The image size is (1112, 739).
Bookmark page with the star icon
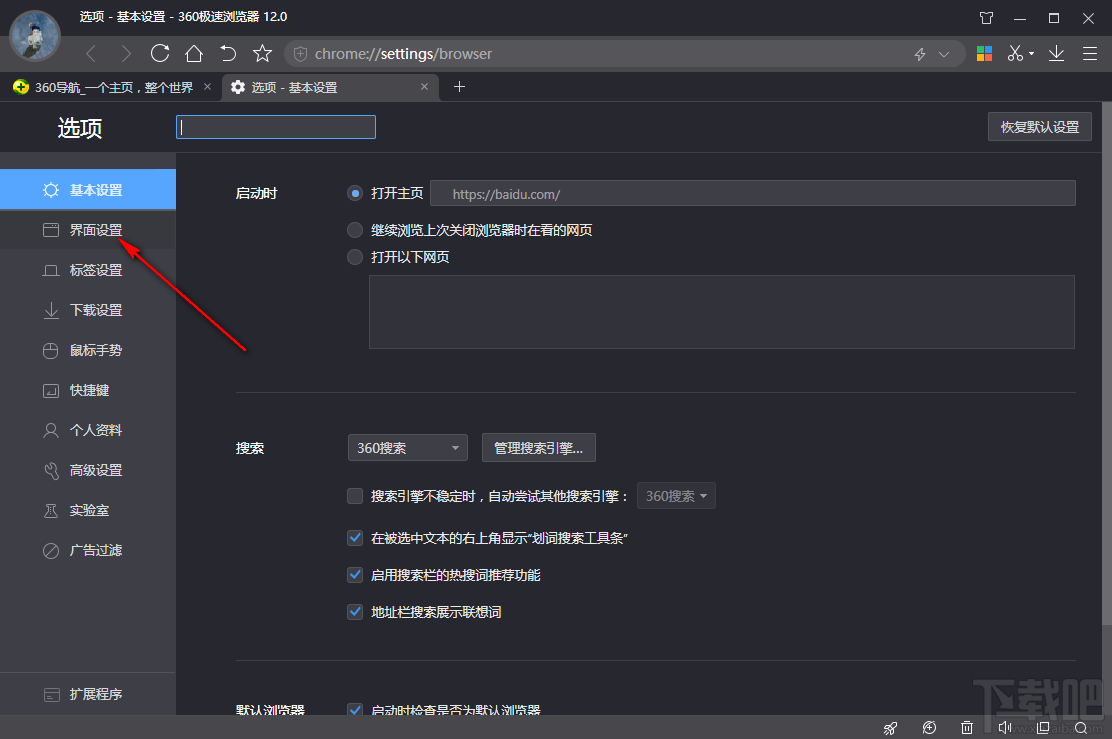click(262, 53)
